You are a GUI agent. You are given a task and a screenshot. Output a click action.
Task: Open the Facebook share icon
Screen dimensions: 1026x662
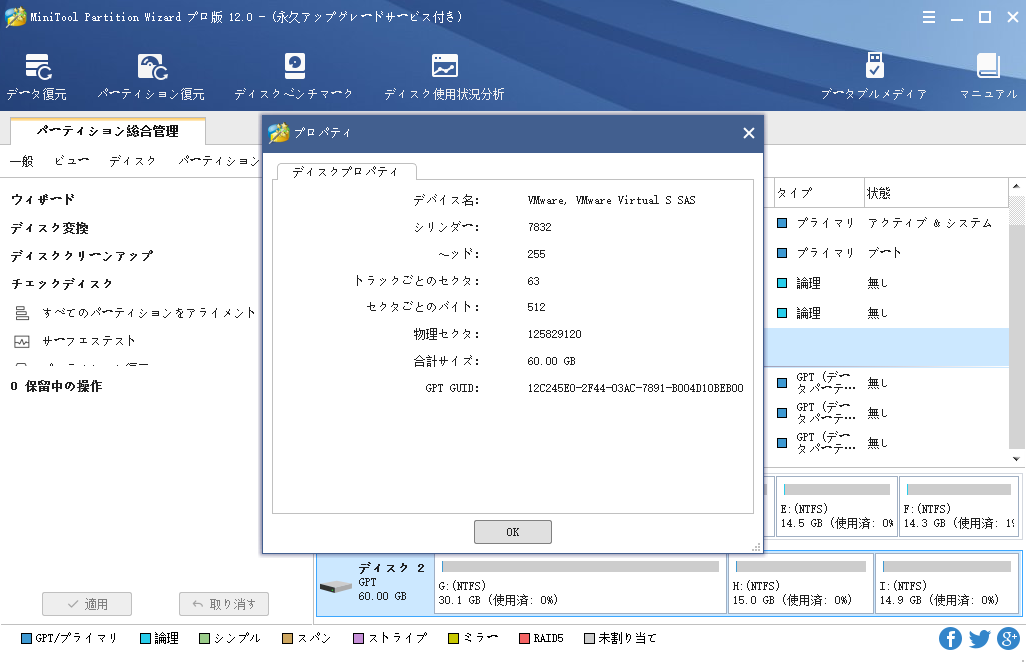[x=950, y=638]
